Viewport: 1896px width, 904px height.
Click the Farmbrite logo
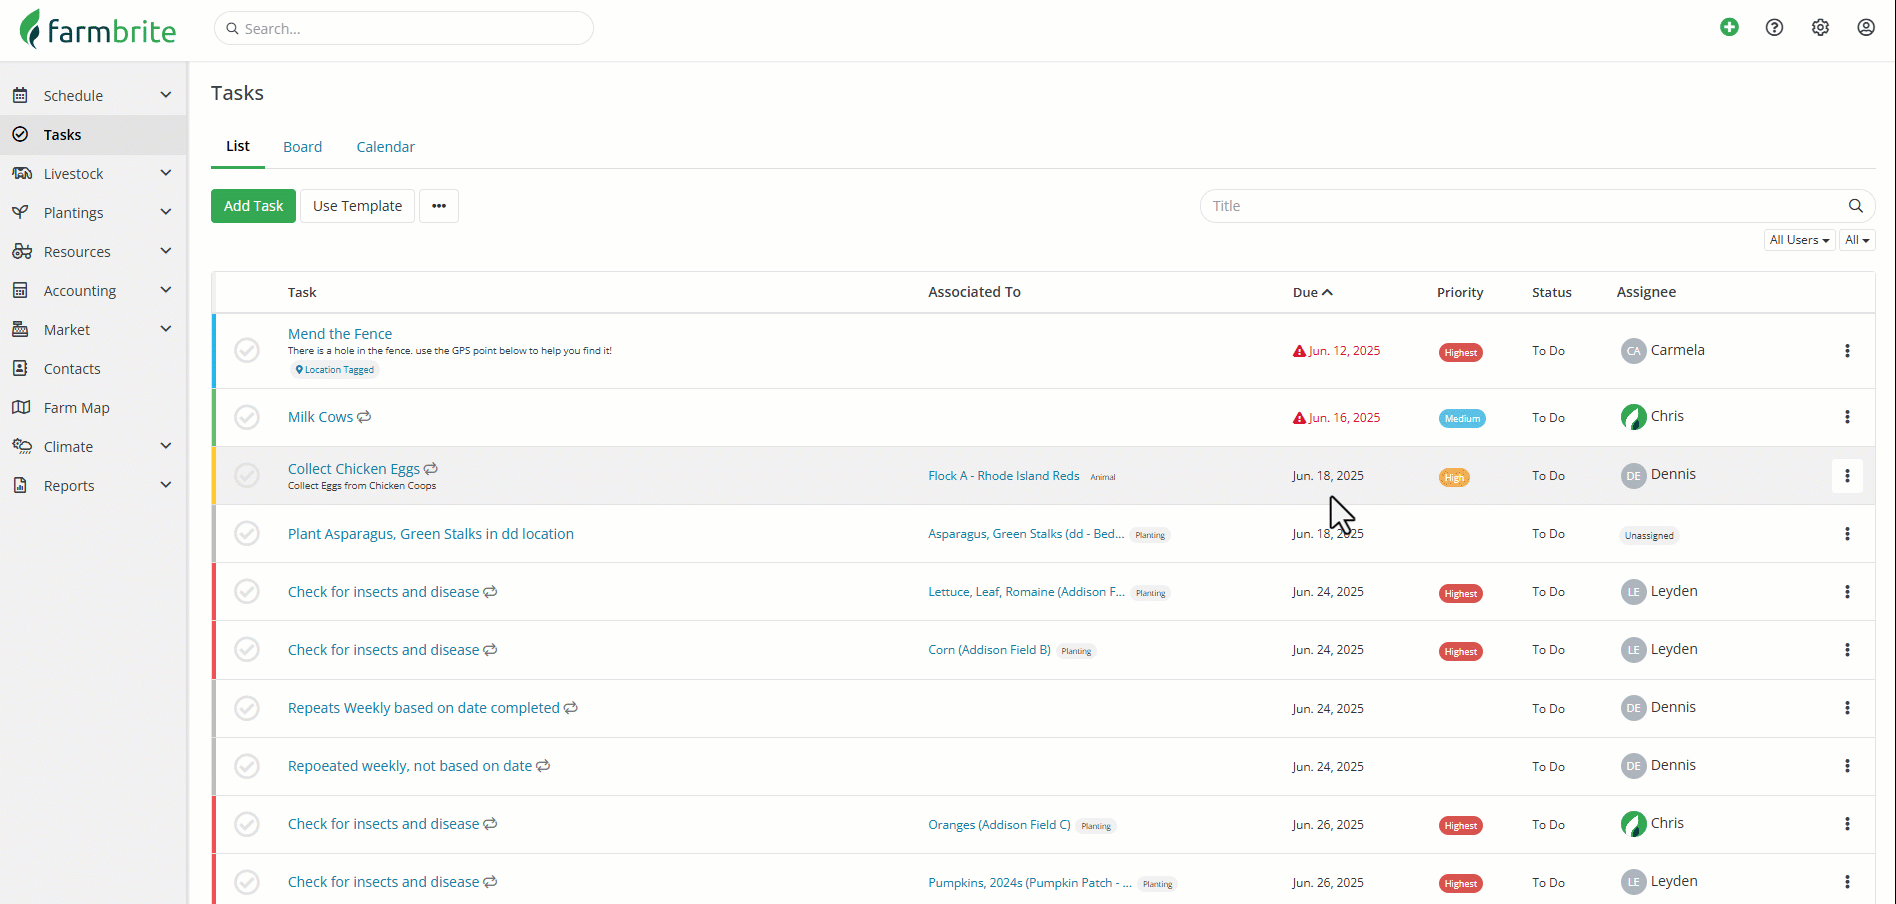coord(98,29)
